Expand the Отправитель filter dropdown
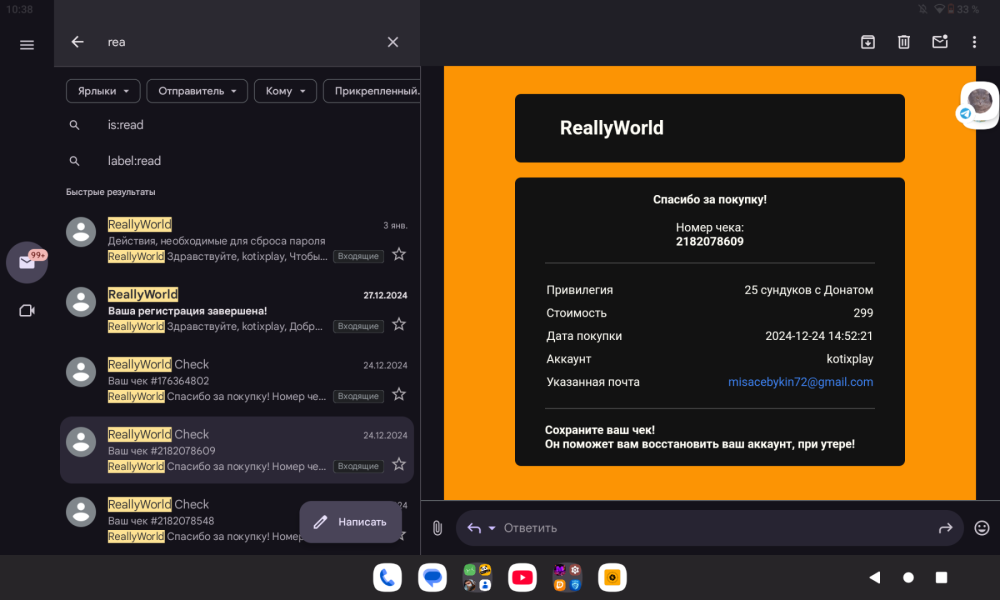This screenshot has height=600, width=1000. pos(197,91)
